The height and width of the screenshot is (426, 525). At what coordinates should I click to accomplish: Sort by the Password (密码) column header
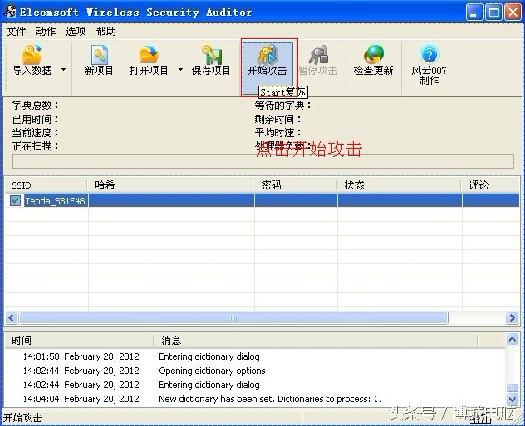(x=295, y=185)
